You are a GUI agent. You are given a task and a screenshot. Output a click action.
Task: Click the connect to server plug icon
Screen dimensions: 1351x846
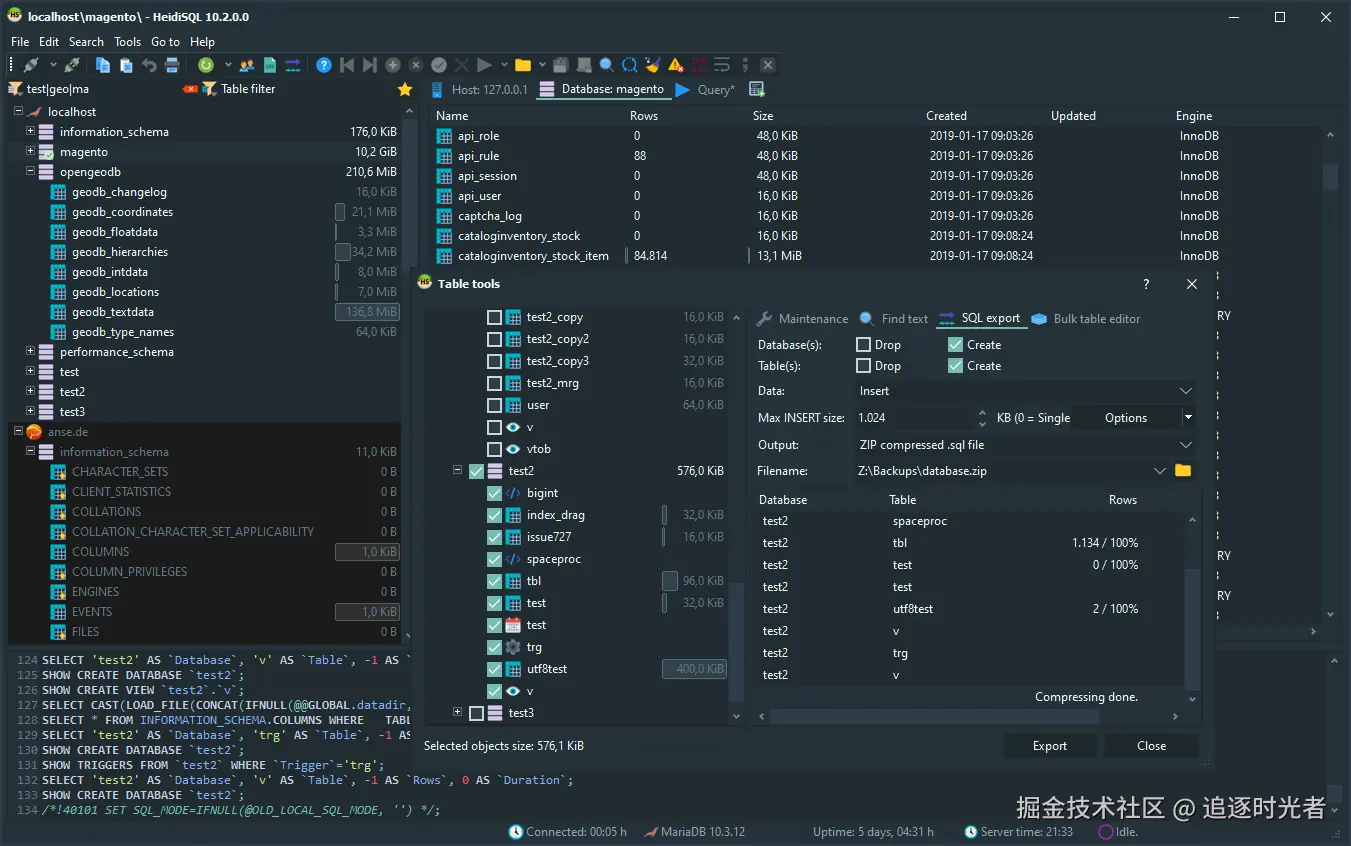tap(32, 65)
